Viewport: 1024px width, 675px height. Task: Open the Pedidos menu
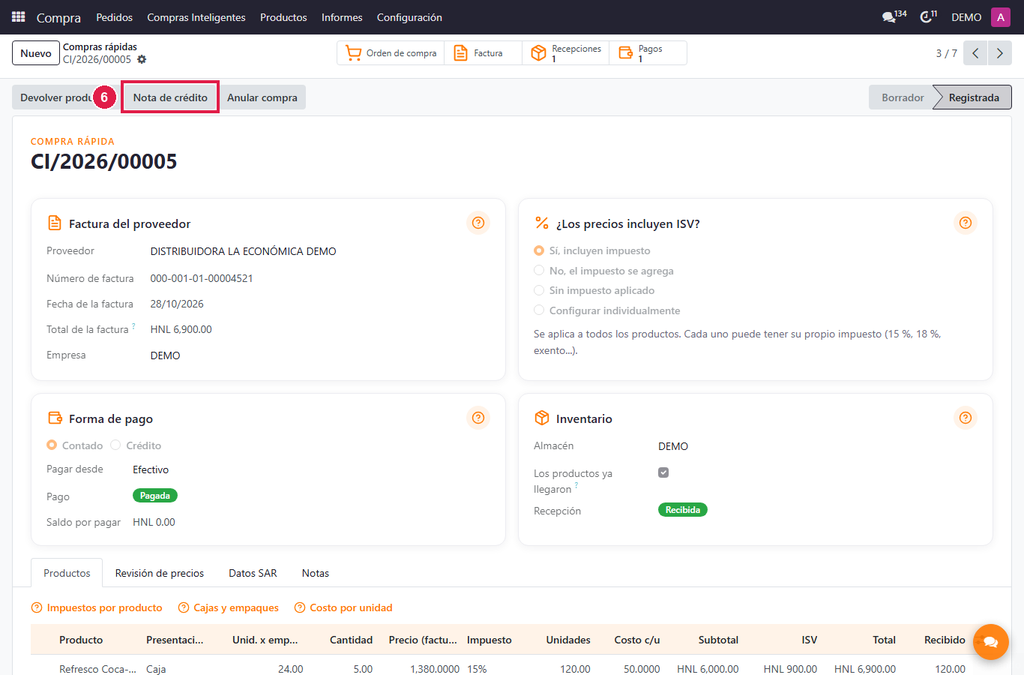tap(114, 17)
